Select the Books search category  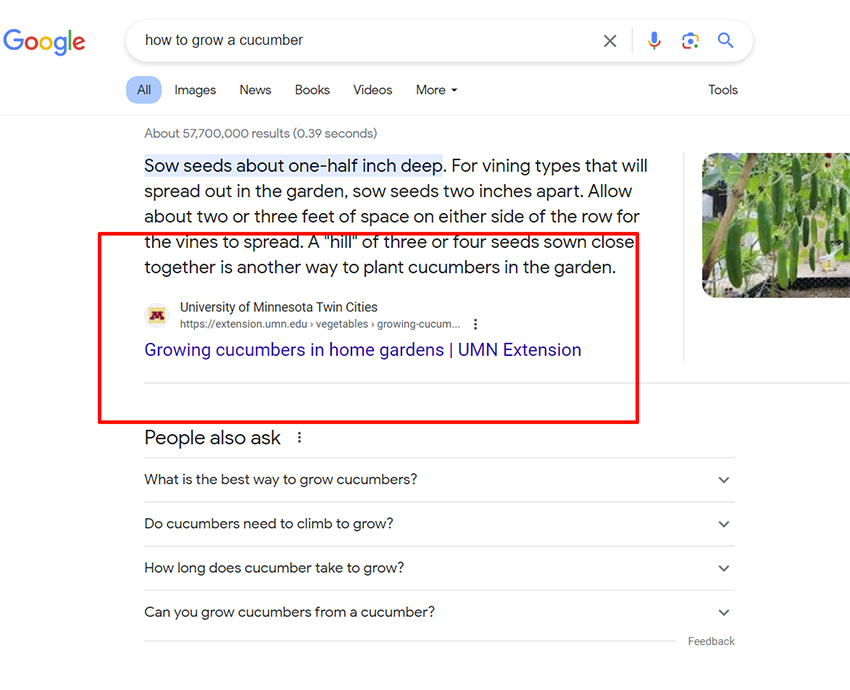pos(312,90)
